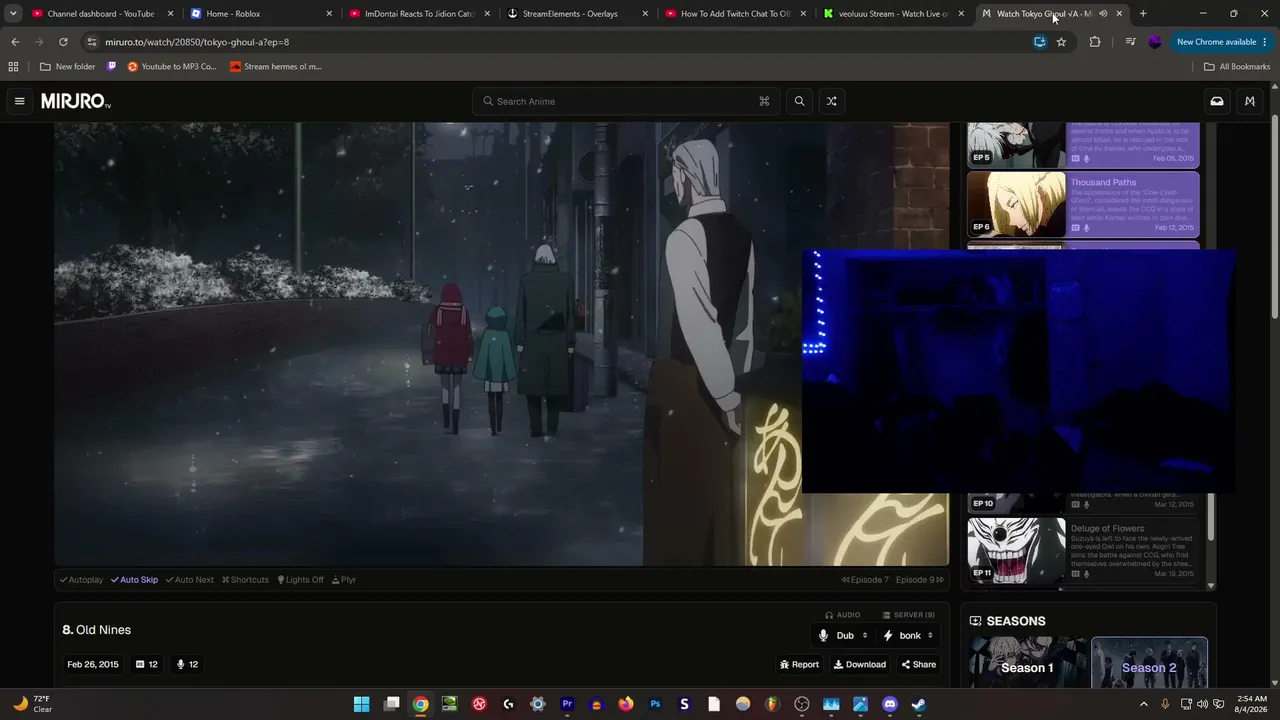The width and height of the screenshot is (1280, 720).
Task: View site information icon in address bar
Action: (92, 42)
